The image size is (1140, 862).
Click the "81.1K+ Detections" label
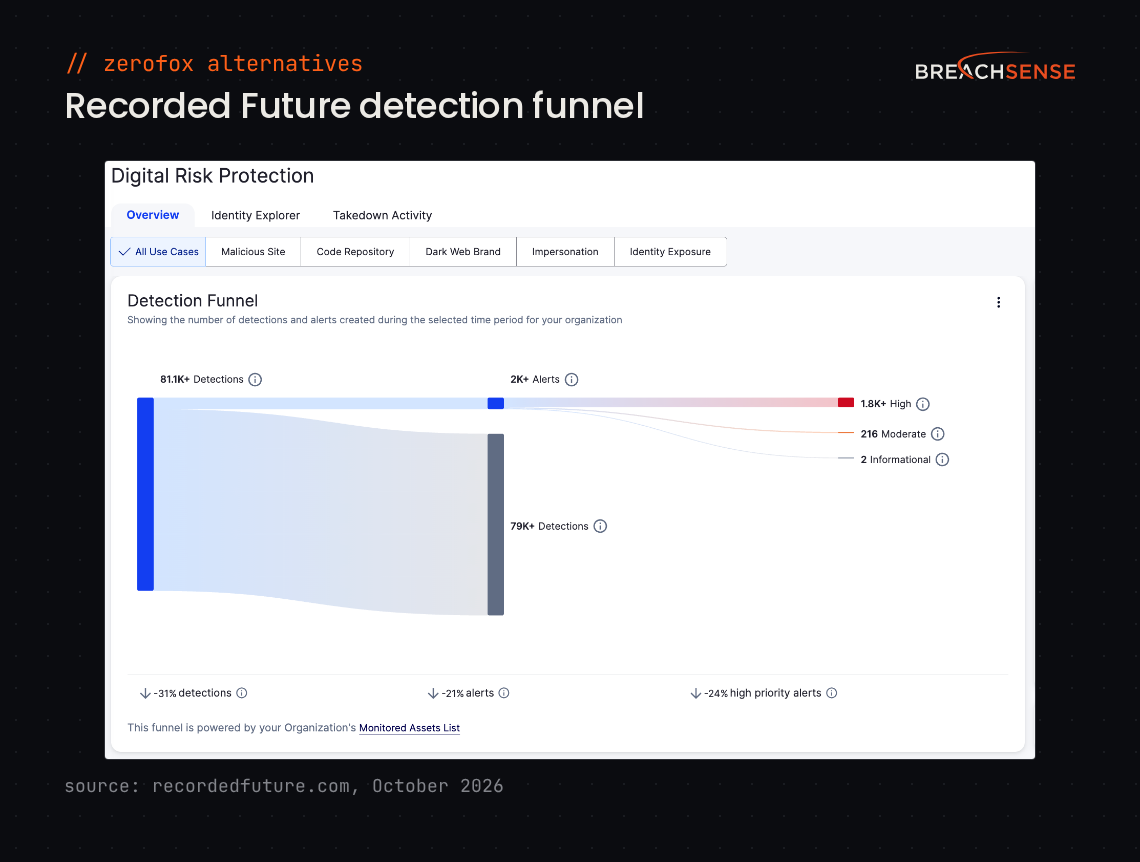[201, 379]
